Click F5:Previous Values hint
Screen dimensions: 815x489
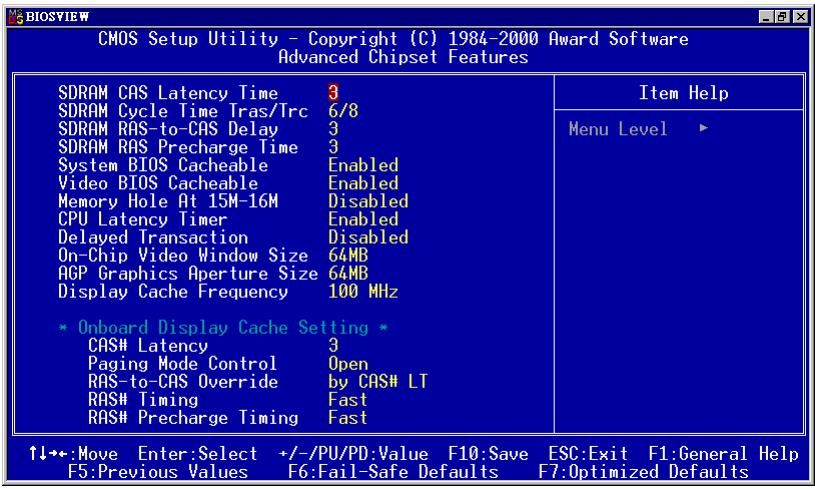click(158, 472)
